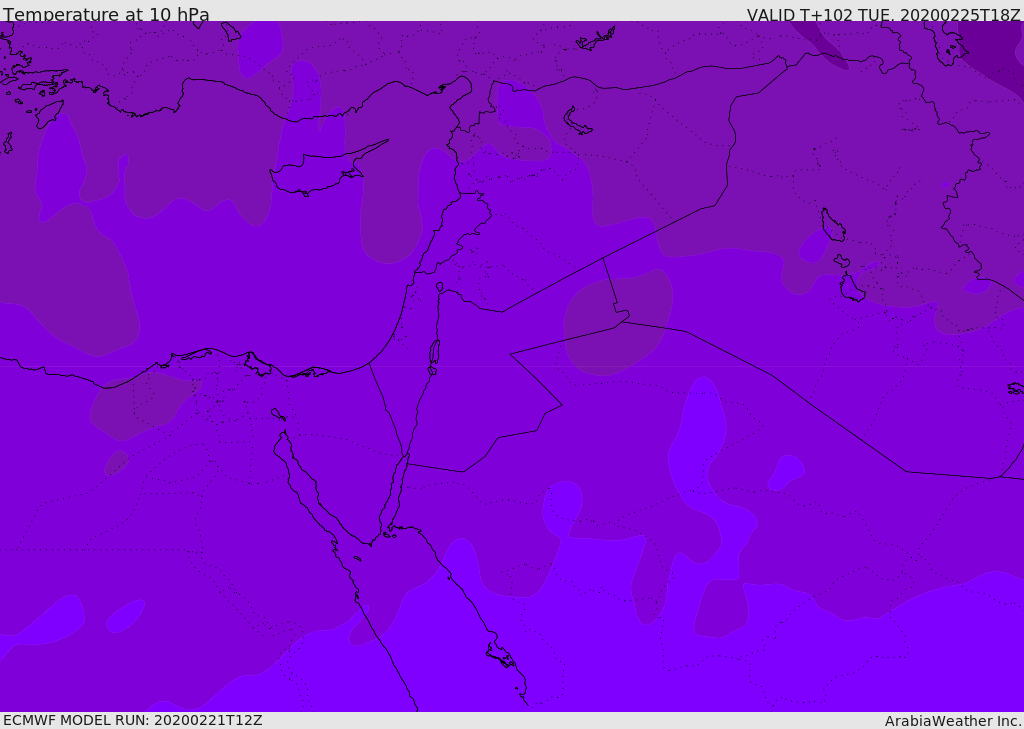The height and width of the screenshot is (729, 1024).
Task: Click the 'VALID T+102 TUE. 20200225T18Z' label
Action: (x=884, y=14)
